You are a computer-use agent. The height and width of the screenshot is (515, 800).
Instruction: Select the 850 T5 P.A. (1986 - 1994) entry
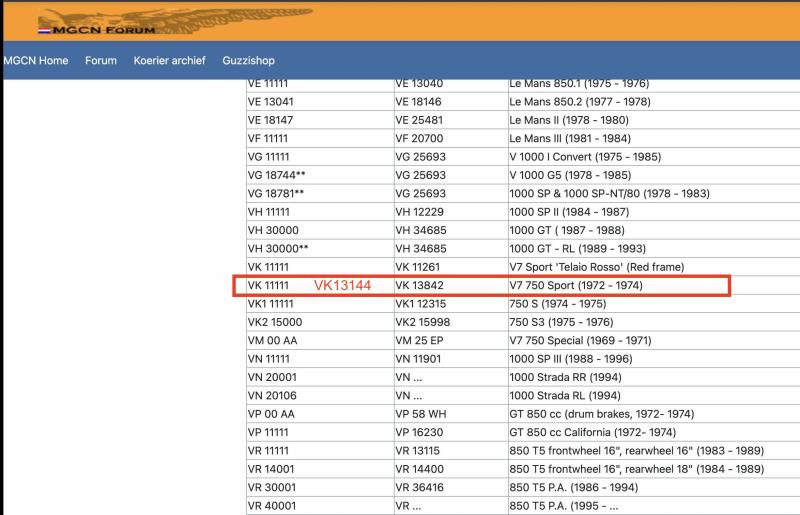tap(572, 488)
